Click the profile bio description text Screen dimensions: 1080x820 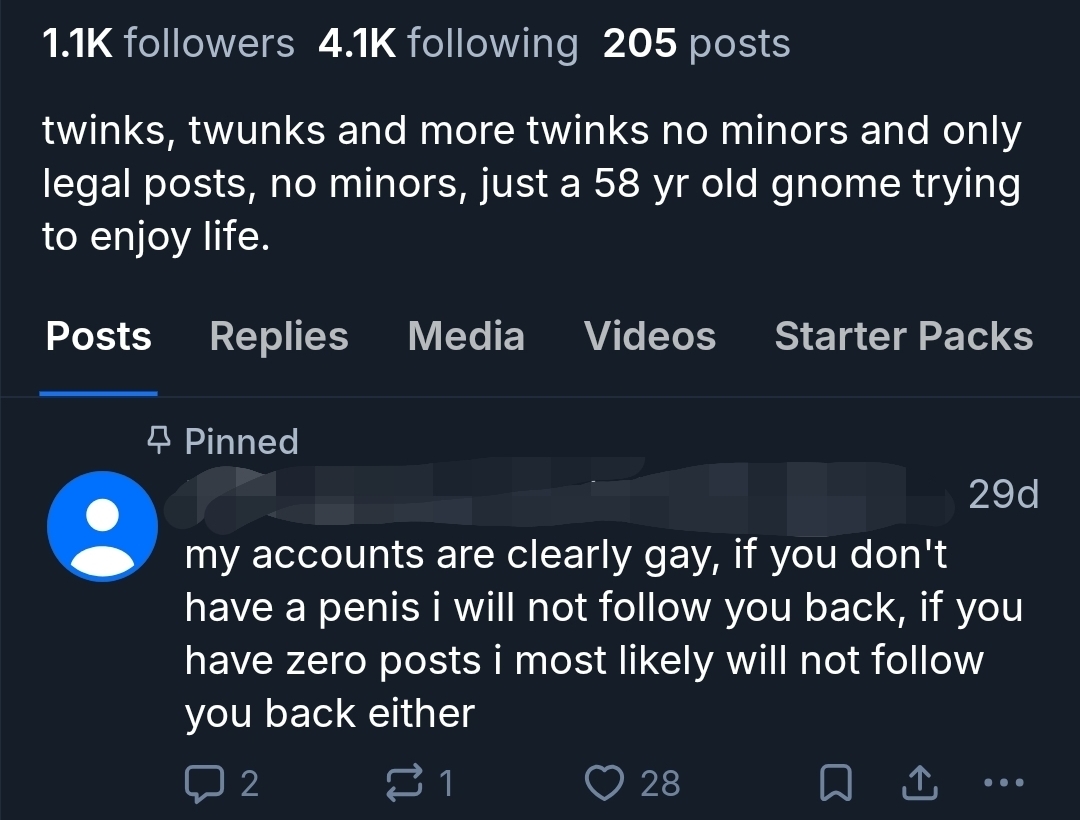click(x=530, y=184)
